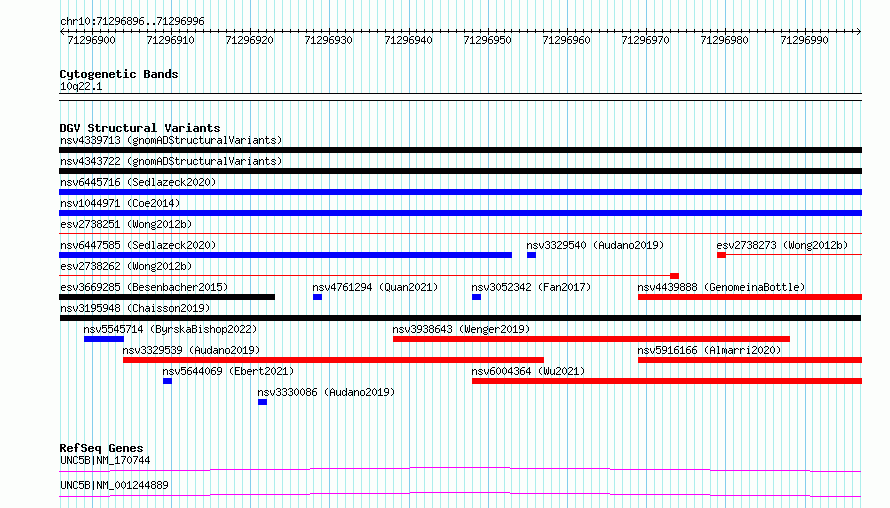
Task: Click blue marker under nsv3052342
Action: (x=476, y=297)
